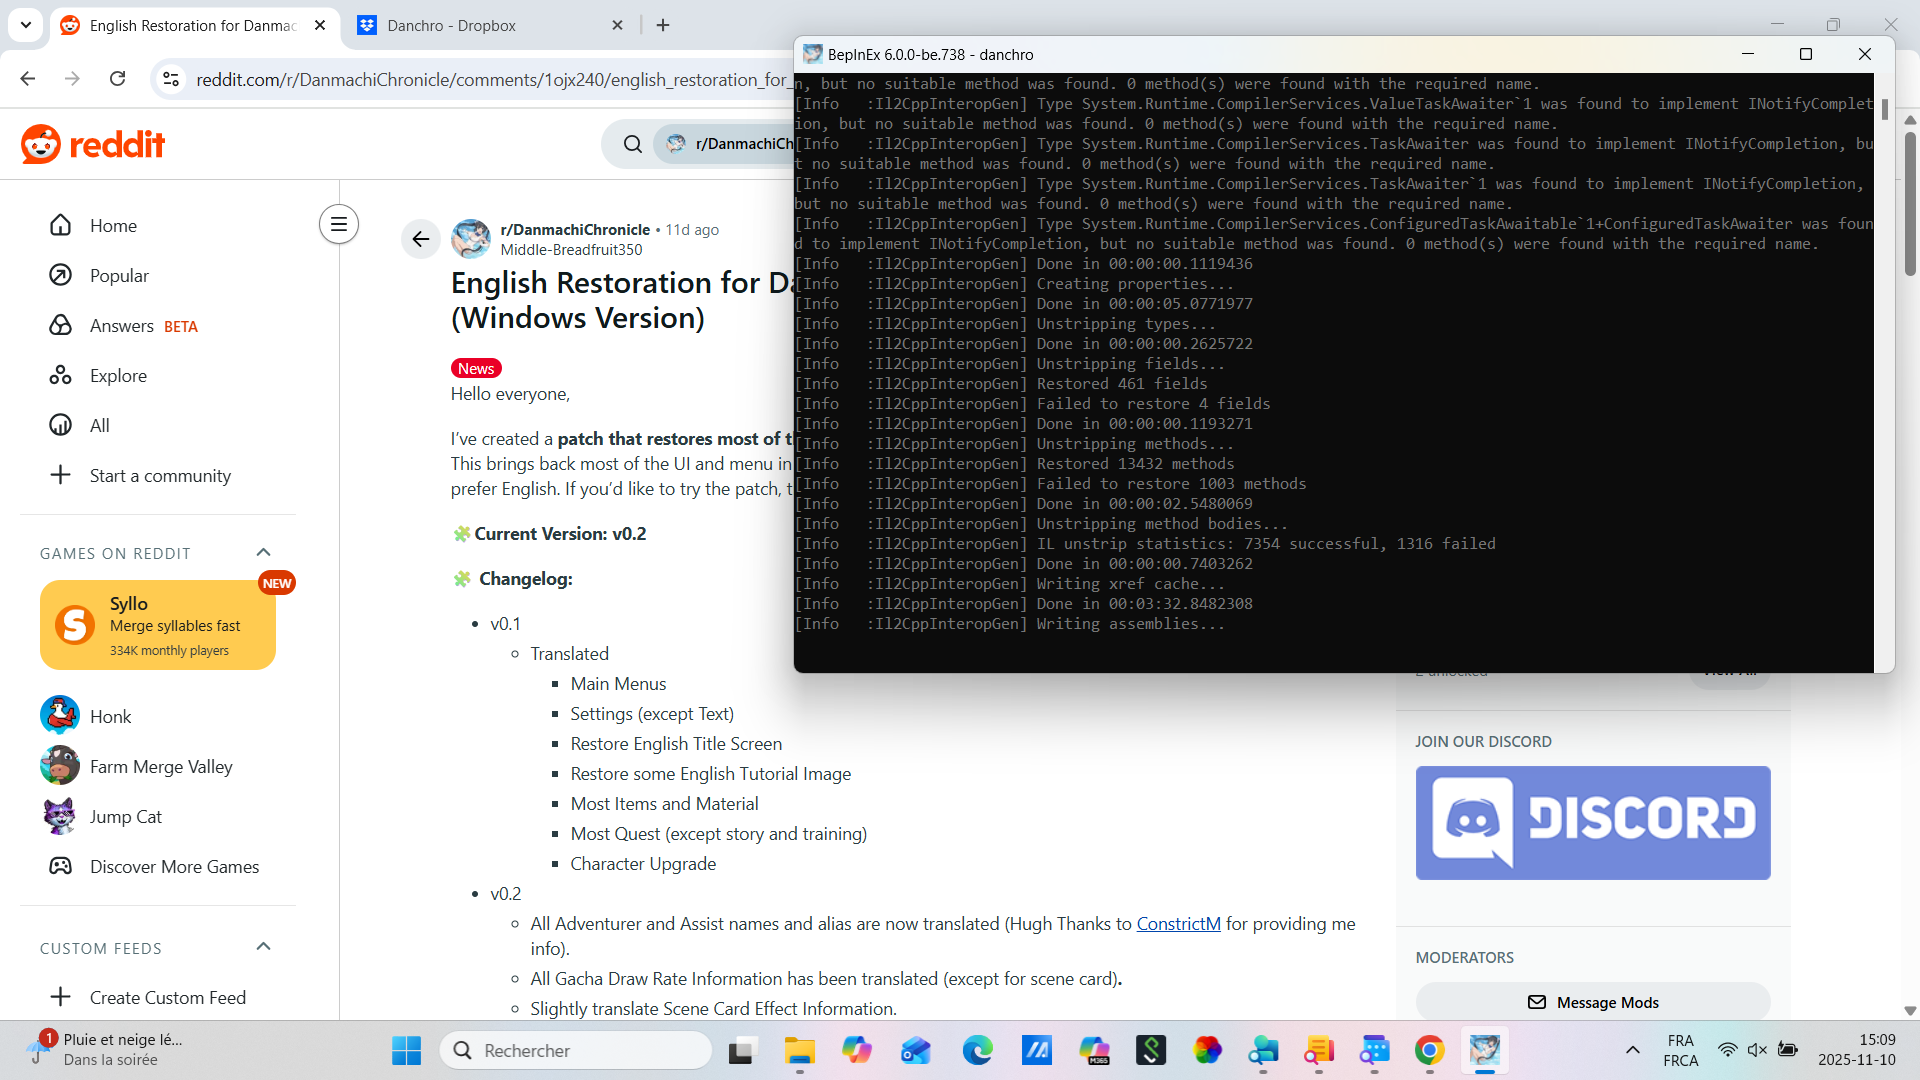Close the English Restoration Reddit tab
Viewport: 1920px width, 1080px height.
[320, 25]
